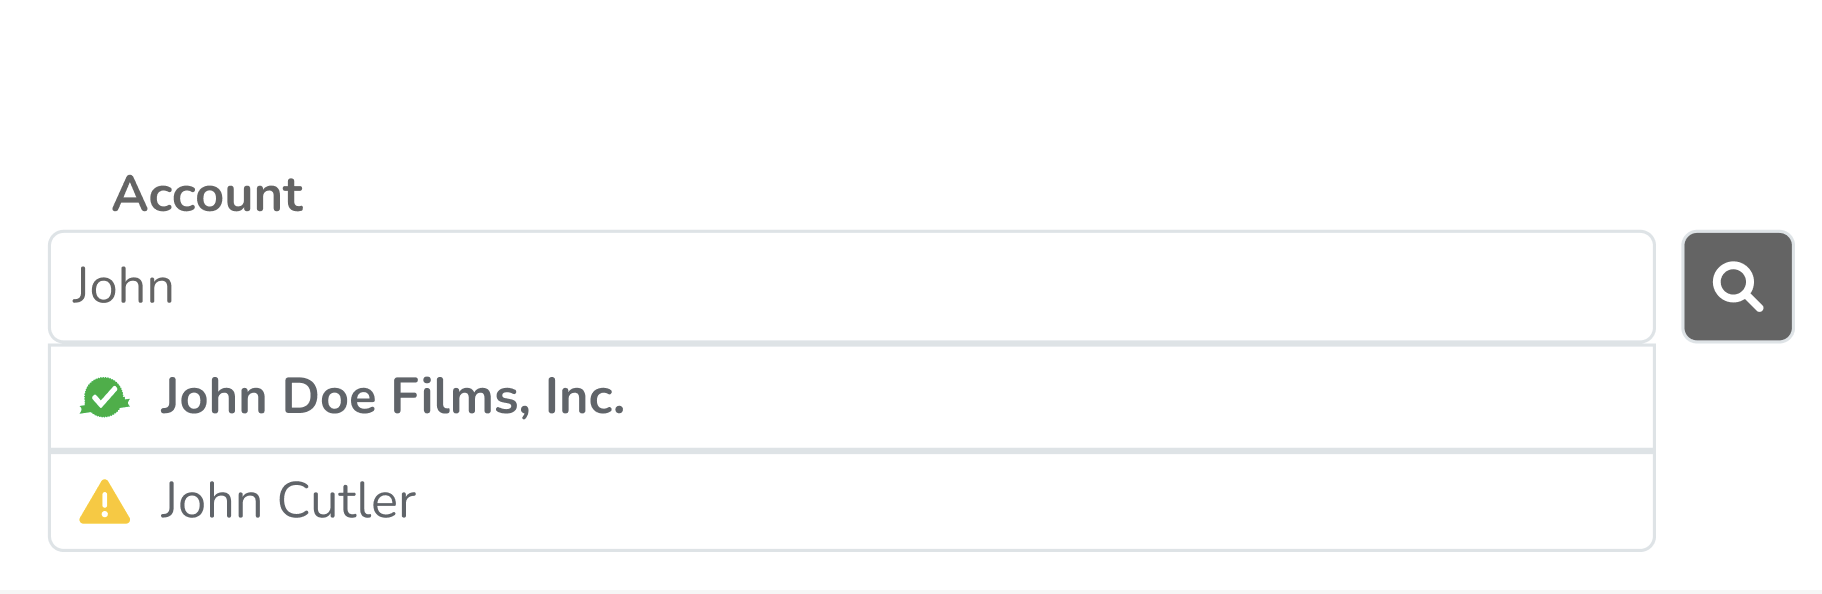Click the green verified checkmark badge
This screenshot has width=1822, height=594.
click(104, 398)
